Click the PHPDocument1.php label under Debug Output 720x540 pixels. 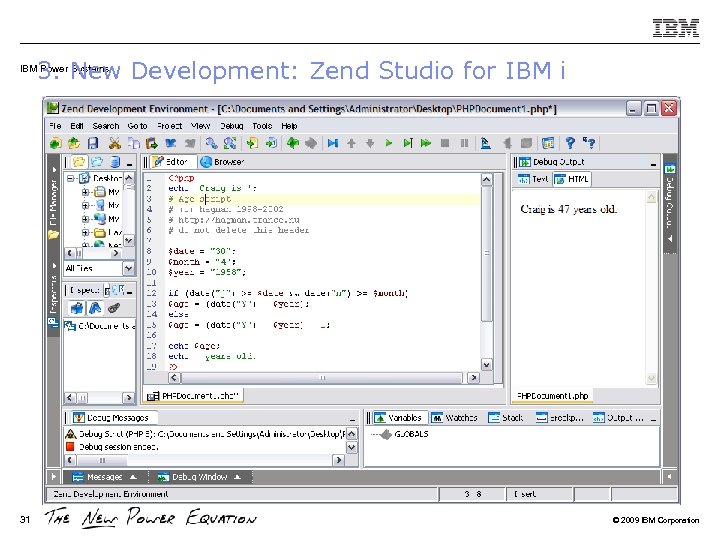(553, 396)
